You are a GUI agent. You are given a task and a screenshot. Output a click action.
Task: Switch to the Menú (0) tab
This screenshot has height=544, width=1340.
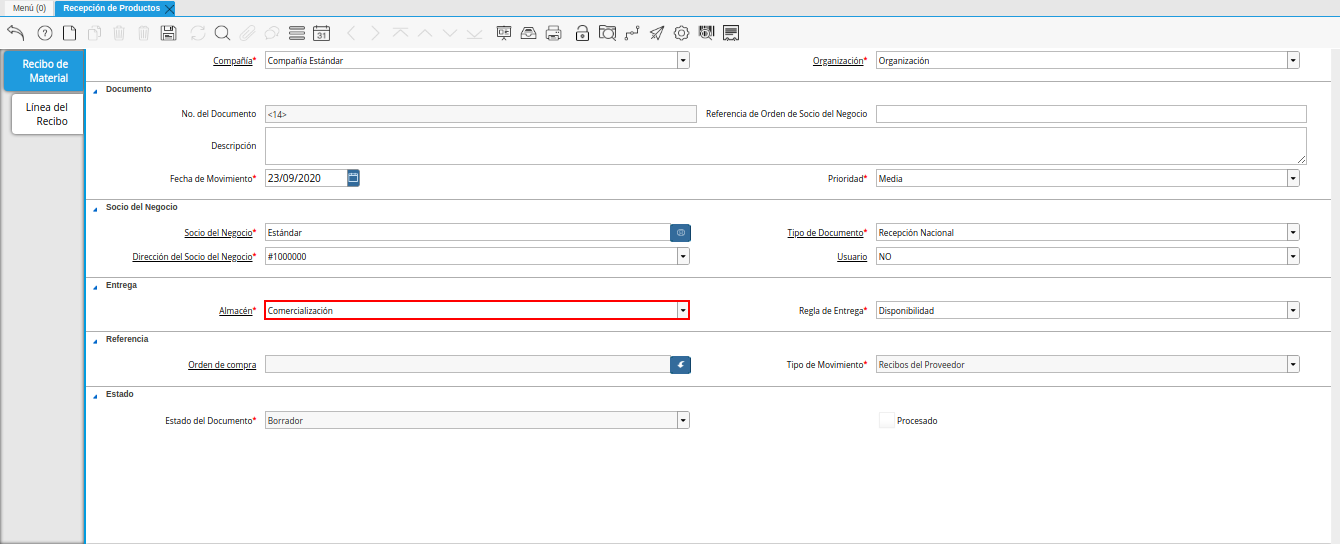[29, 7]
